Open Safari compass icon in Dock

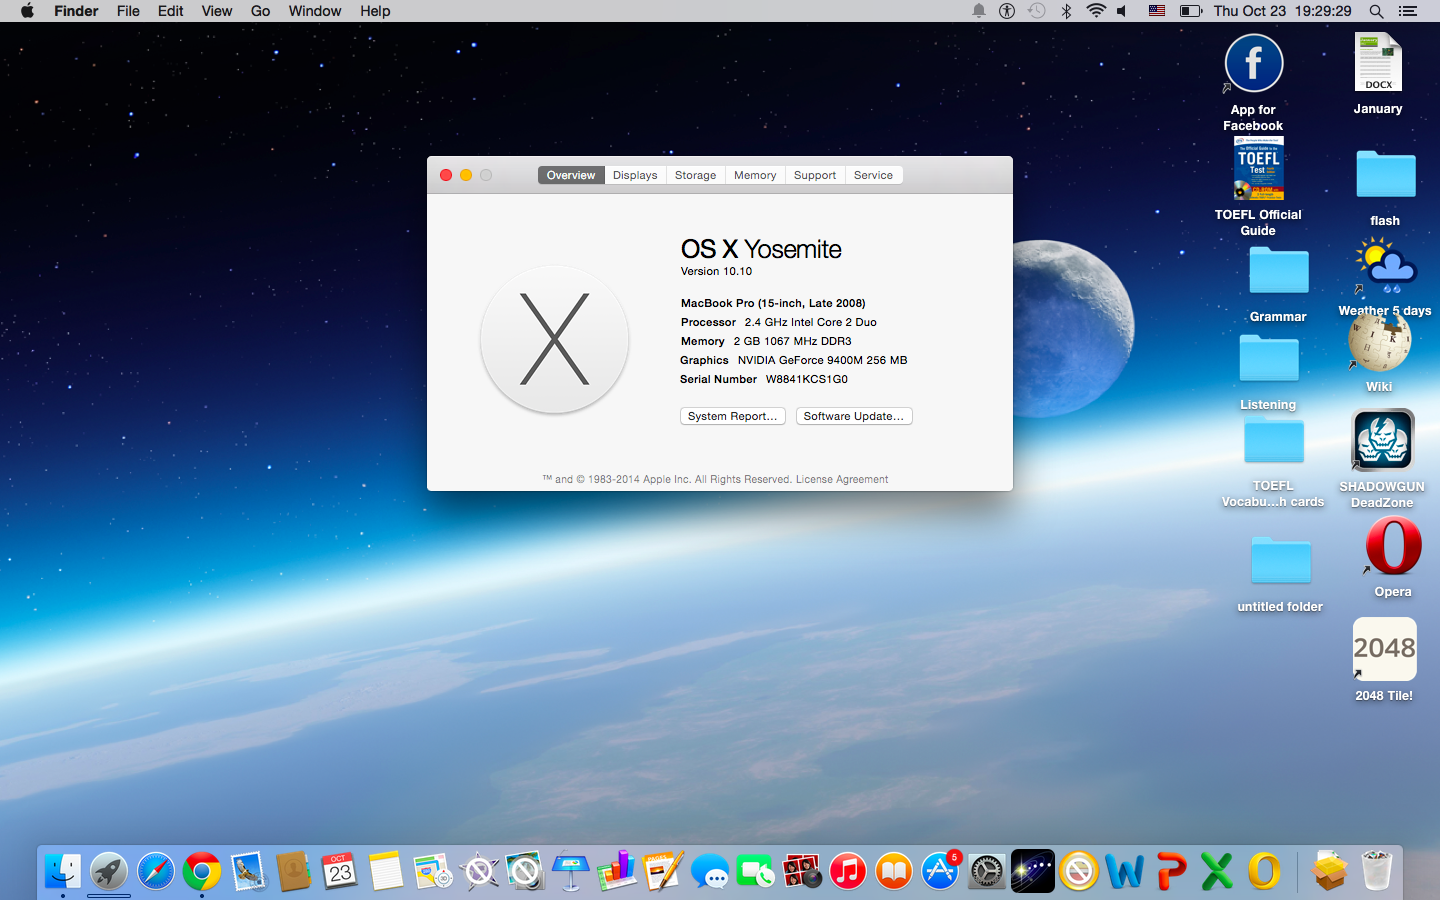156,872
